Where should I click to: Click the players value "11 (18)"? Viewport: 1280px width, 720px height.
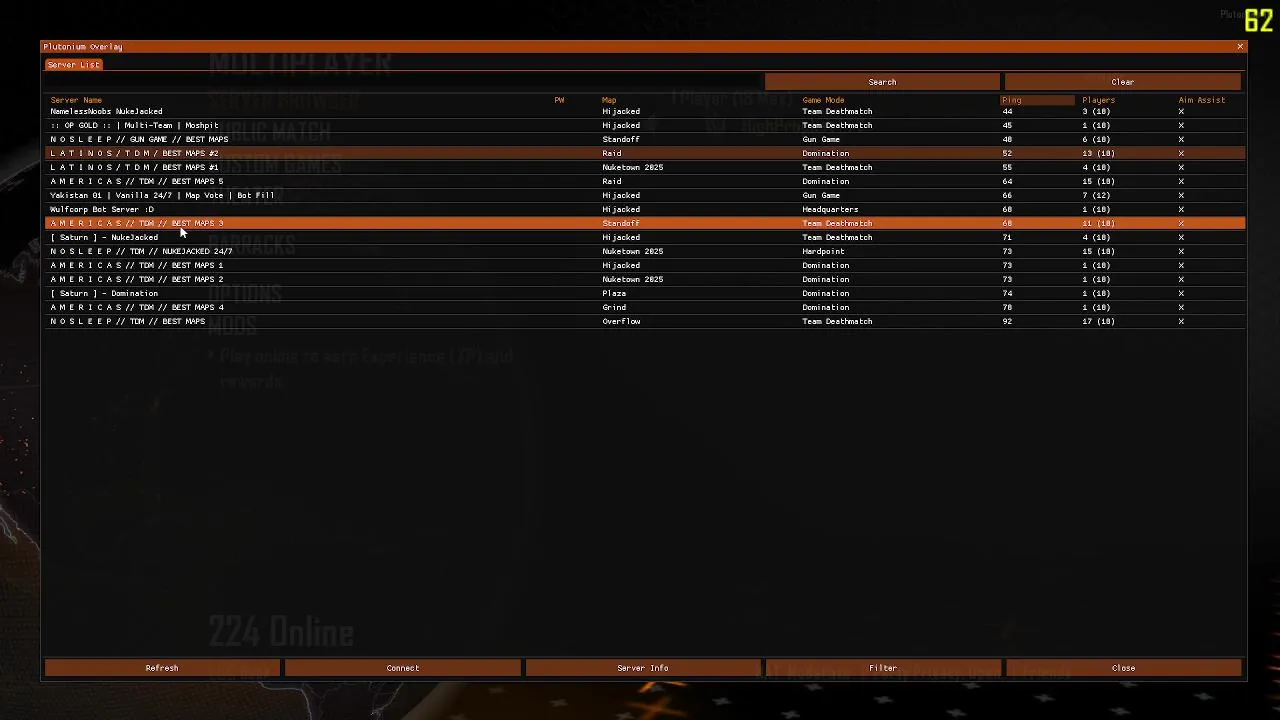click(x=1098, y=223)
